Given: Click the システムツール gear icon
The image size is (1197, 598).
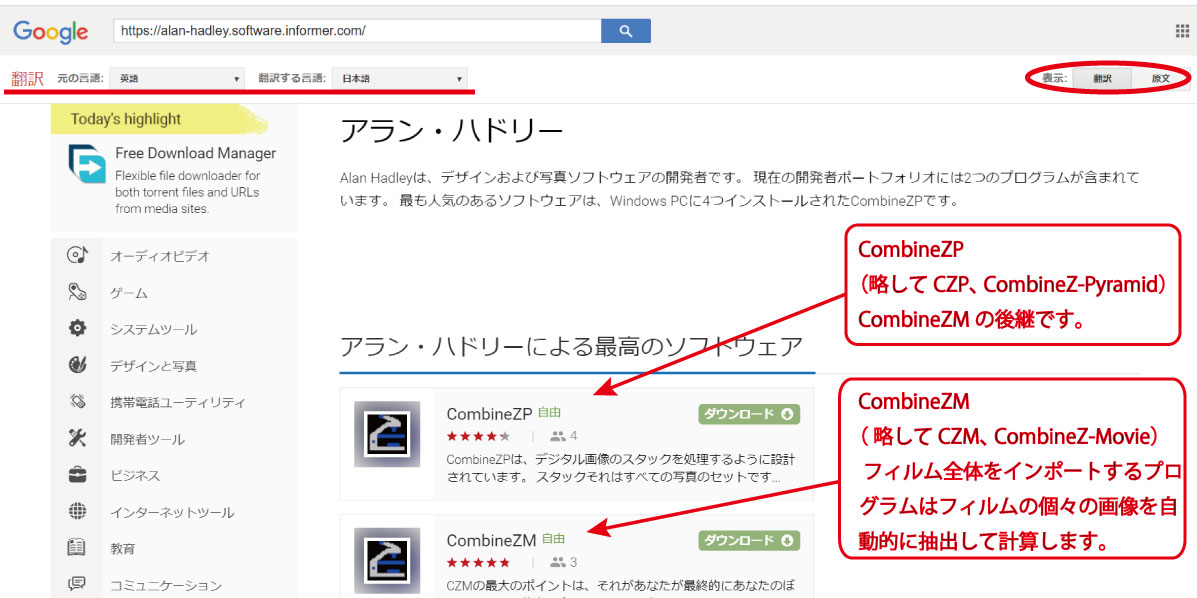Looking at the screenshot, I should tap(77, 329).
